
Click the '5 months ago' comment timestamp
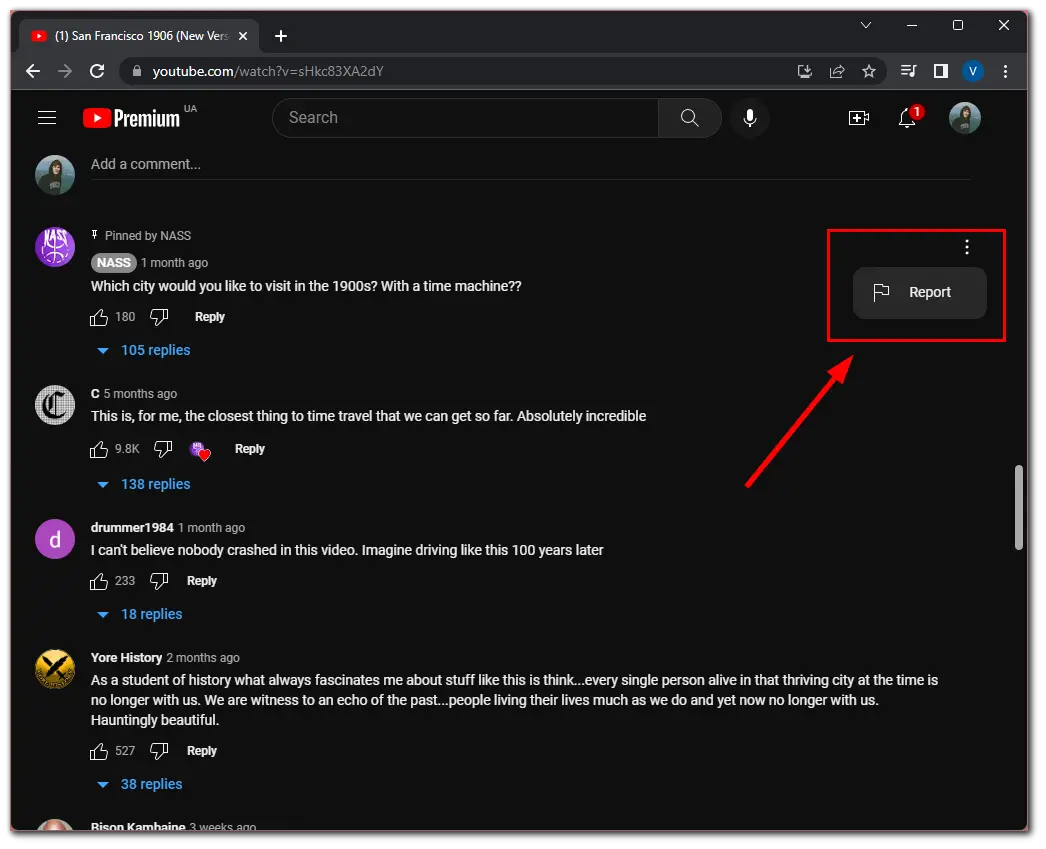[x=140, y=393]
